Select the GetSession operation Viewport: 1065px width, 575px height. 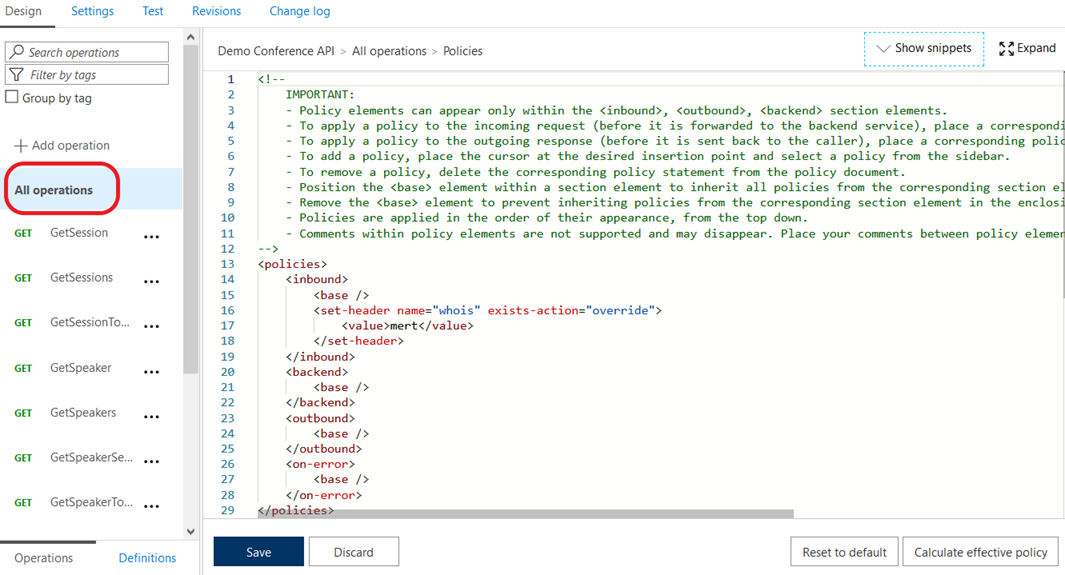pos(79,233)
